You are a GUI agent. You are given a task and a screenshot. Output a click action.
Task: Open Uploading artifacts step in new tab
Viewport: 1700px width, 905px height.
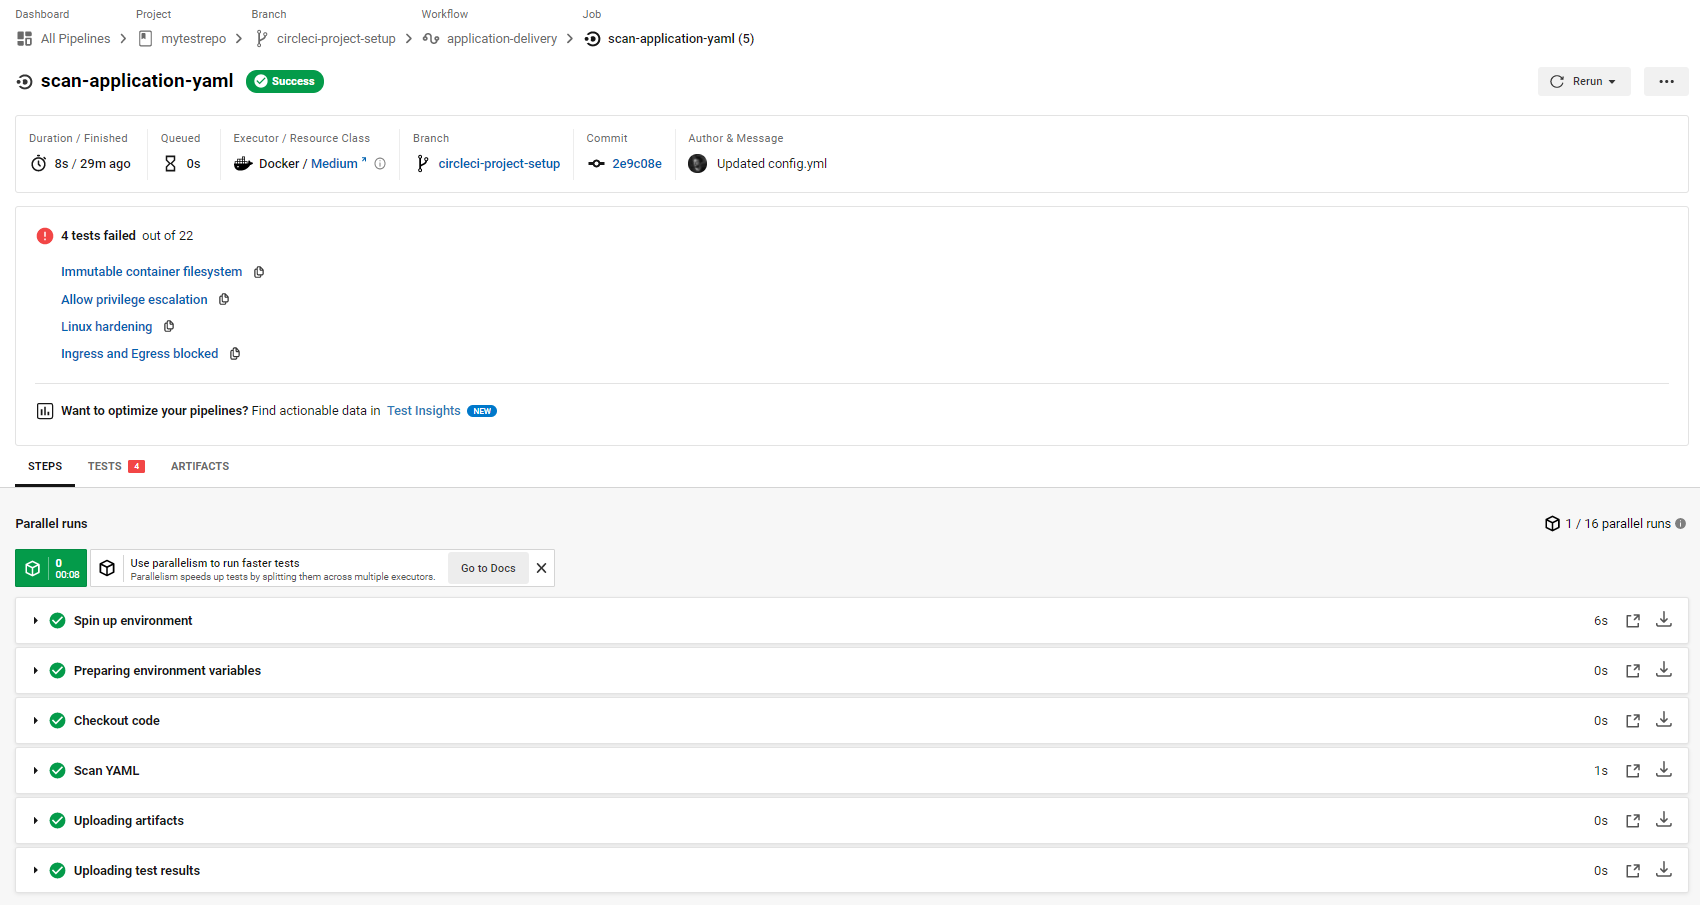[x=1633, y=821]
